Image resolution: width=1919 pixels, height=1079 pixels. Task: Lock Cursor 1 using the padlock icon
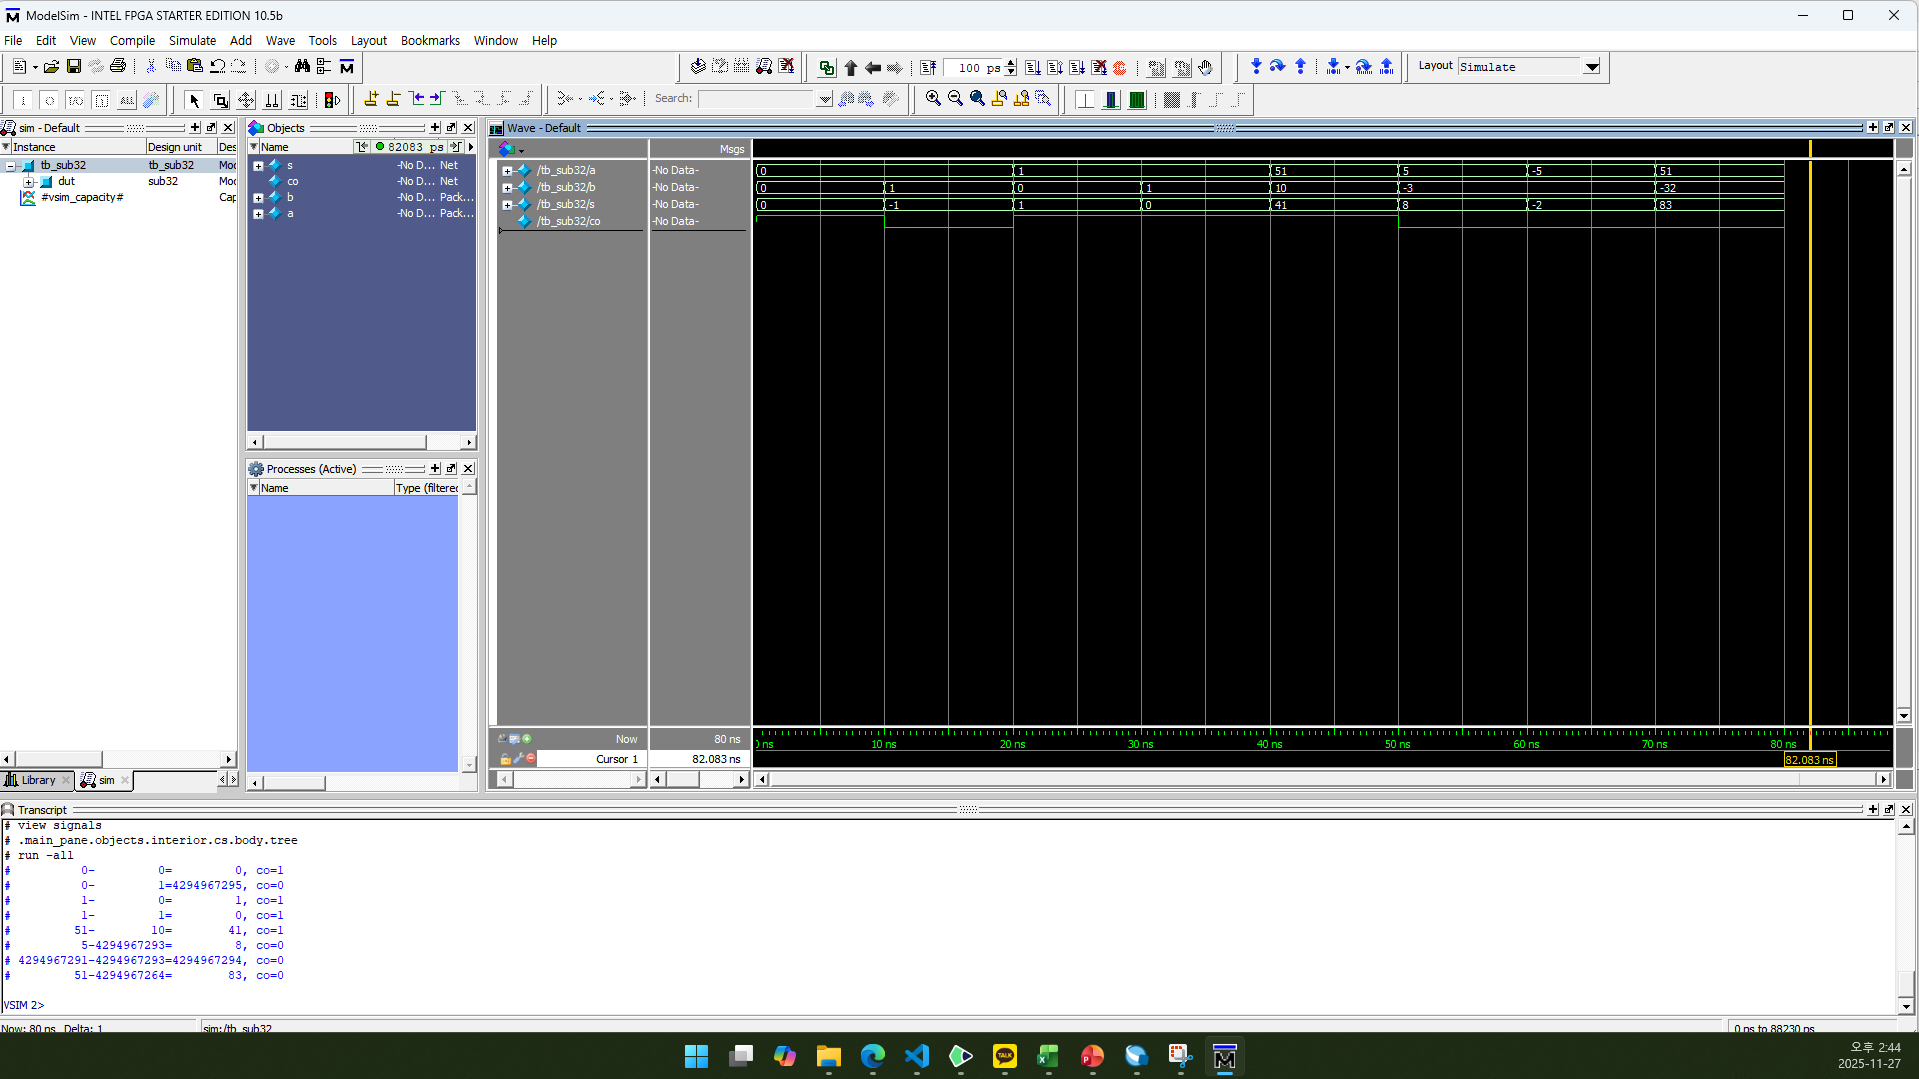(506, 758)
